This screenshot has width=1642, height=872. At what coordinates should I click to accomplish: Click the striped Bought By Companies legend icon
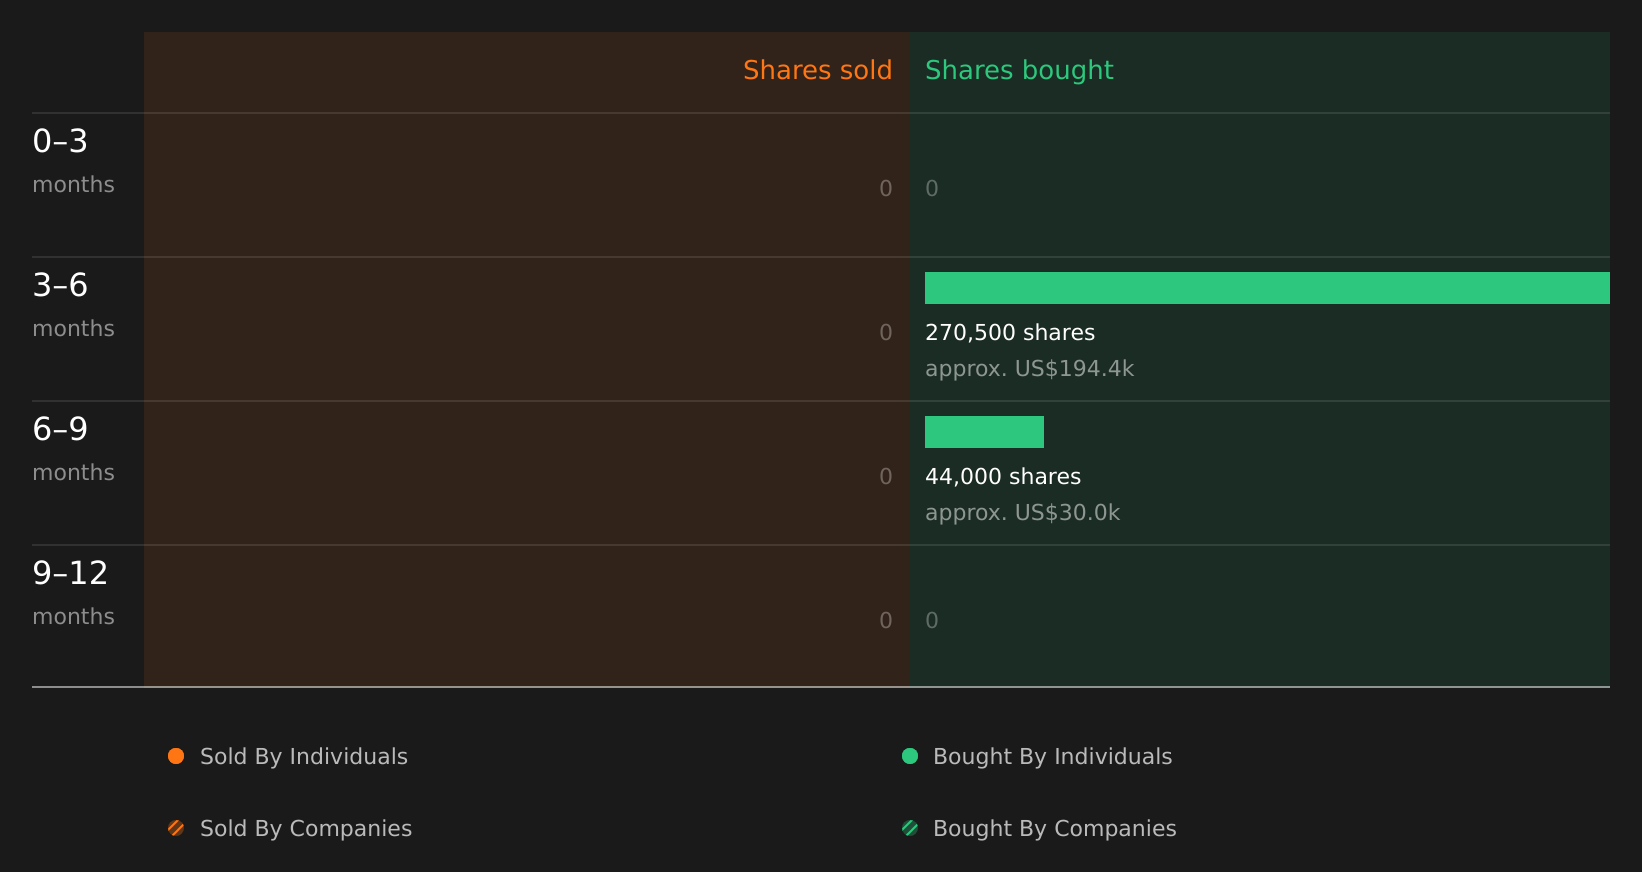pos(910,828)
